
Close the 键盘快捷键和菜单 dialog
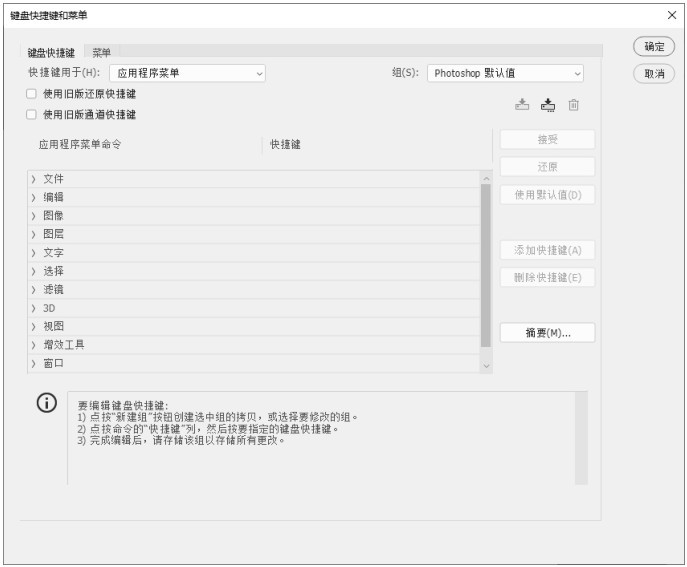coord(672,15)
